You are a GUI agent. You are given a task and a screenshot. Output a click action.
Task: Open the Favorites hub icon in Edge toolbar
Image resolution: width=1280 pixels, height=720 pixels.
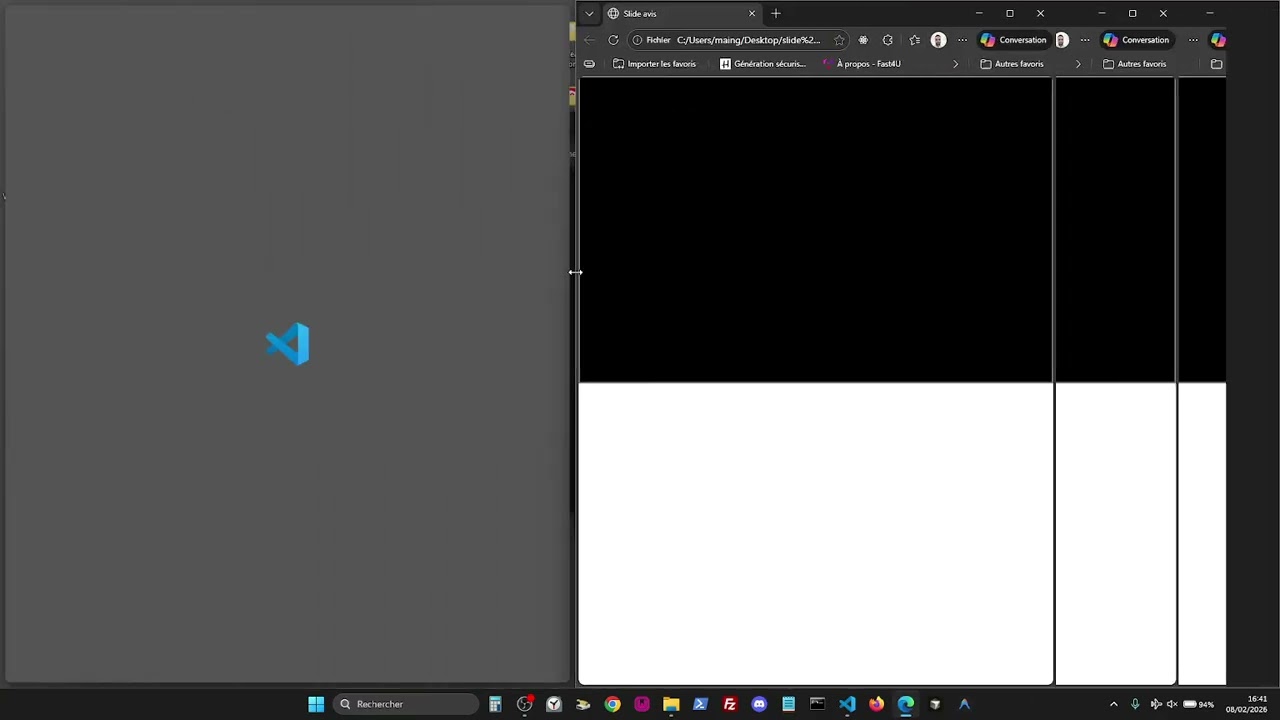pyautogui.click(x=914, y=40)
